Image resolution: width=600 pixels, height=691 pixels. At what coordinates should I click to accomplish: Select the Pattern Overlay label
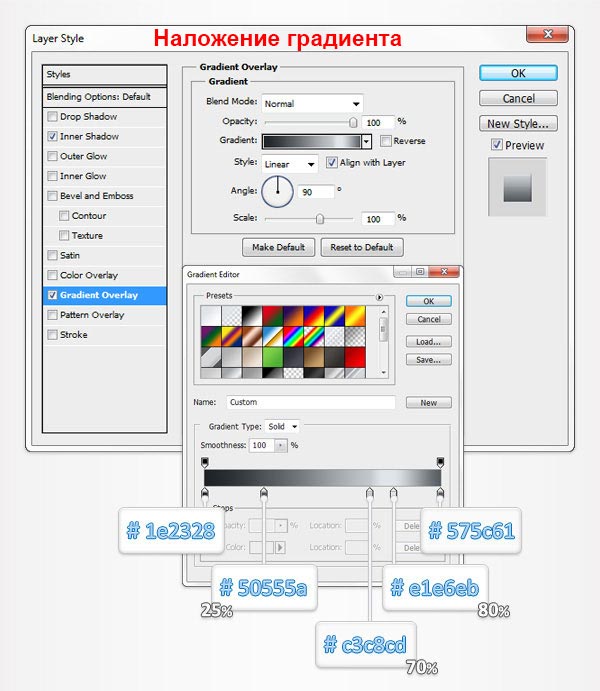coord(92,315)
